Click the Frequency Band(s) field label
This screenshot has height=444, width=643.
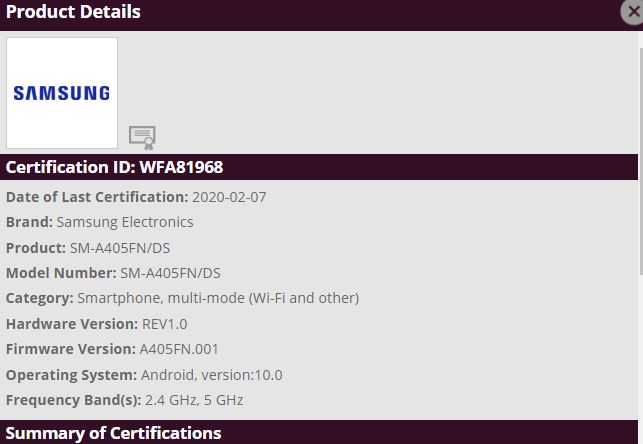tap(74, 400)
